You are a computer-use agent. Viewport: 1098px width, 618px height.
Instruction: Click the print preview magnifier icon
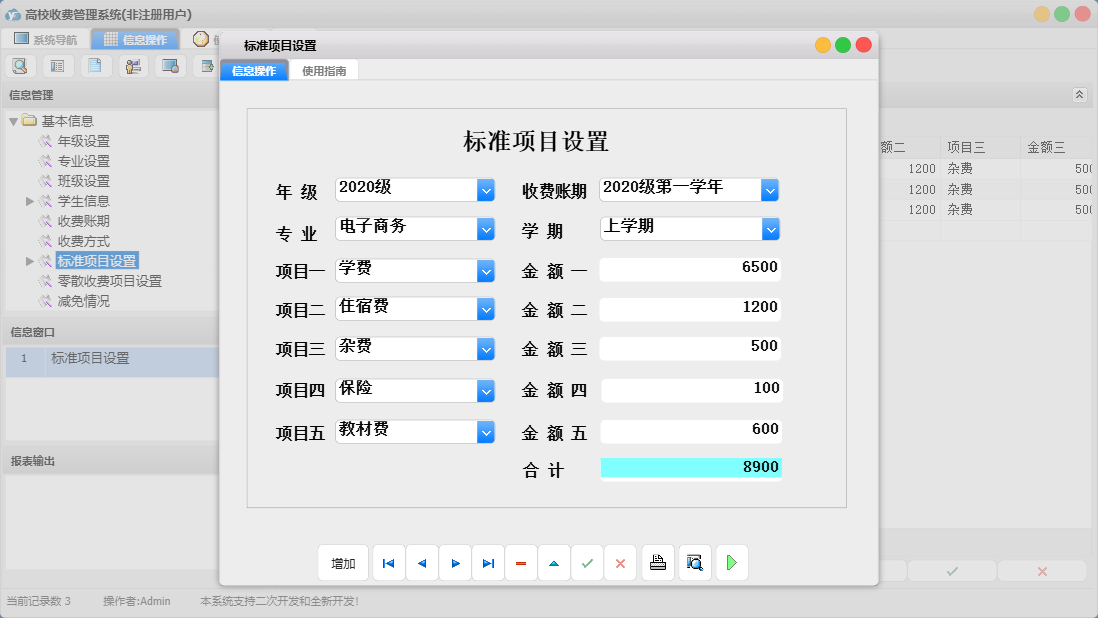694,562
